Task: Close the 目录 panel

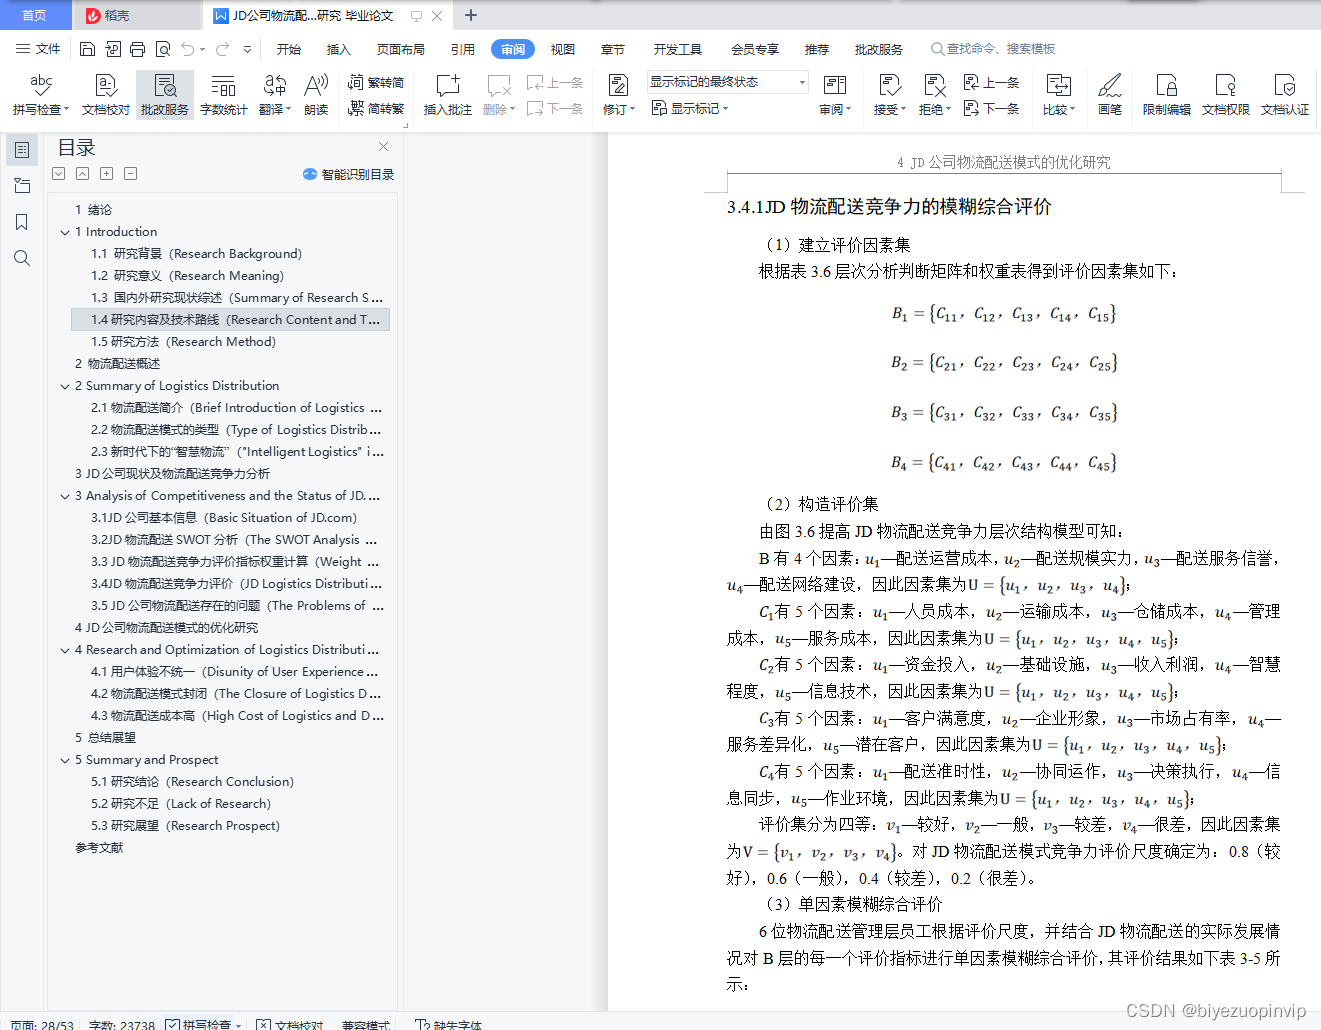Action: [383, 147]
